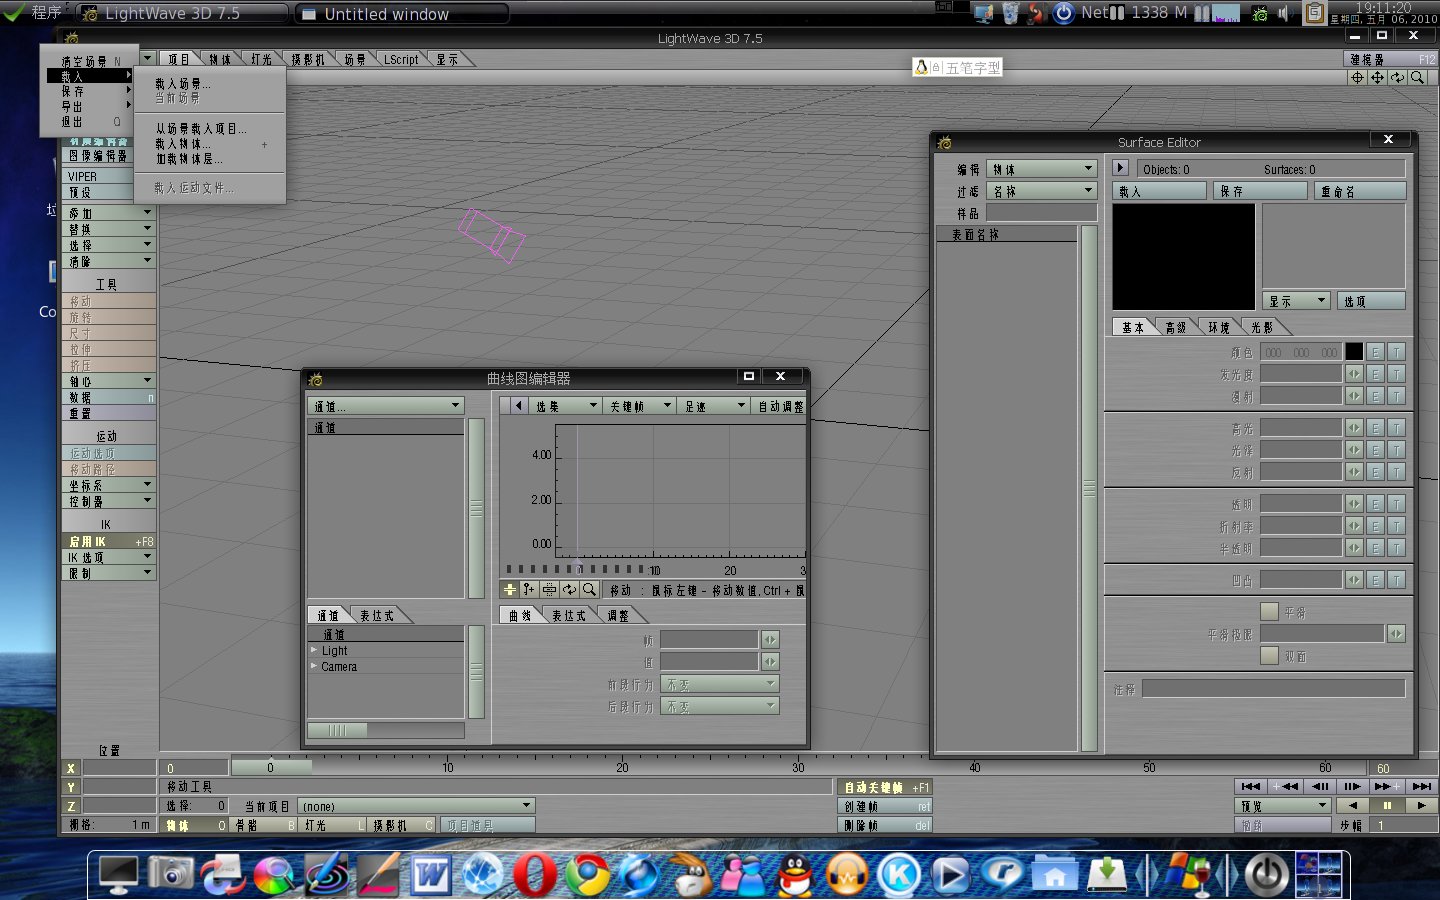Screen dimensions: 1440x900
Task: Open the 替换 dropdown in left panel
Action: pyautogui.click(x=108, y=229)
